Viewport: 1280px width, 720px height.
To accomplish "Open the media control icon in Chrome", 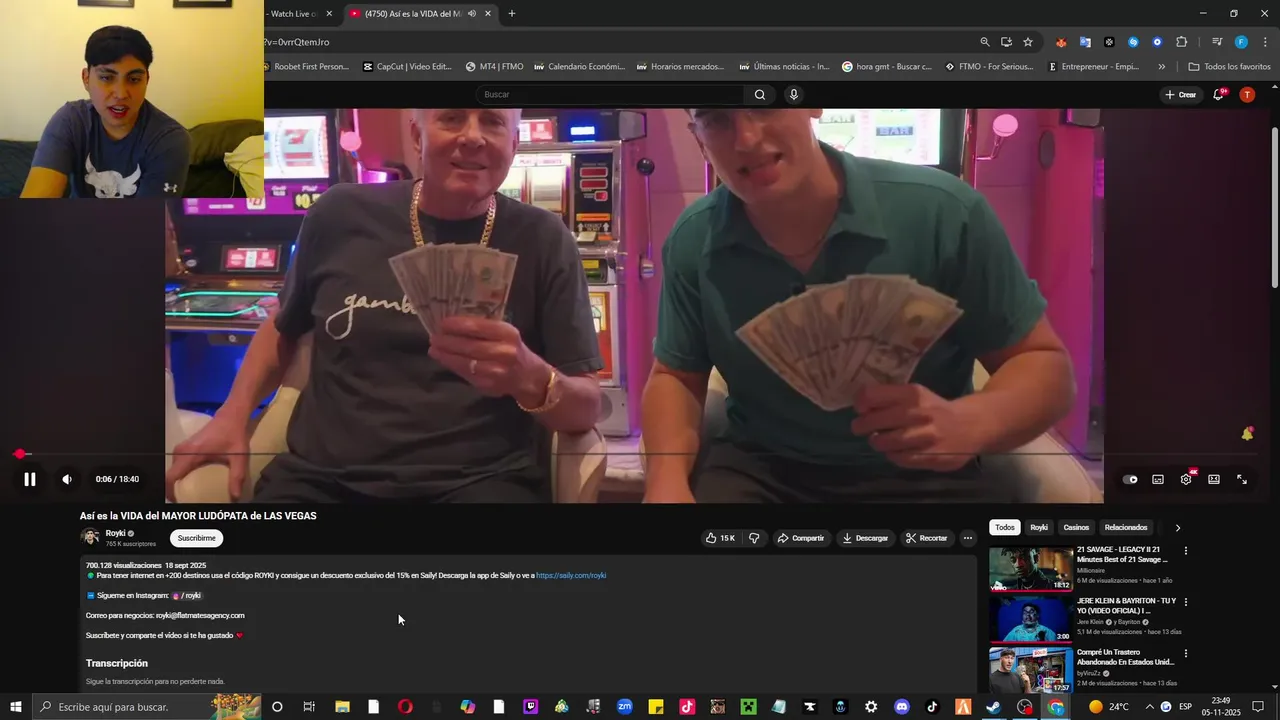I will [1217, 42].
